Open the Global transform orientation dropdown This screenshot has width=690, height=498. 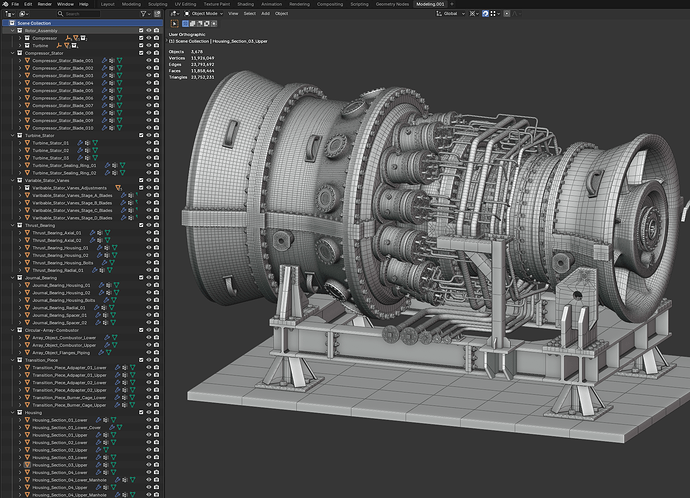[450, 14]
